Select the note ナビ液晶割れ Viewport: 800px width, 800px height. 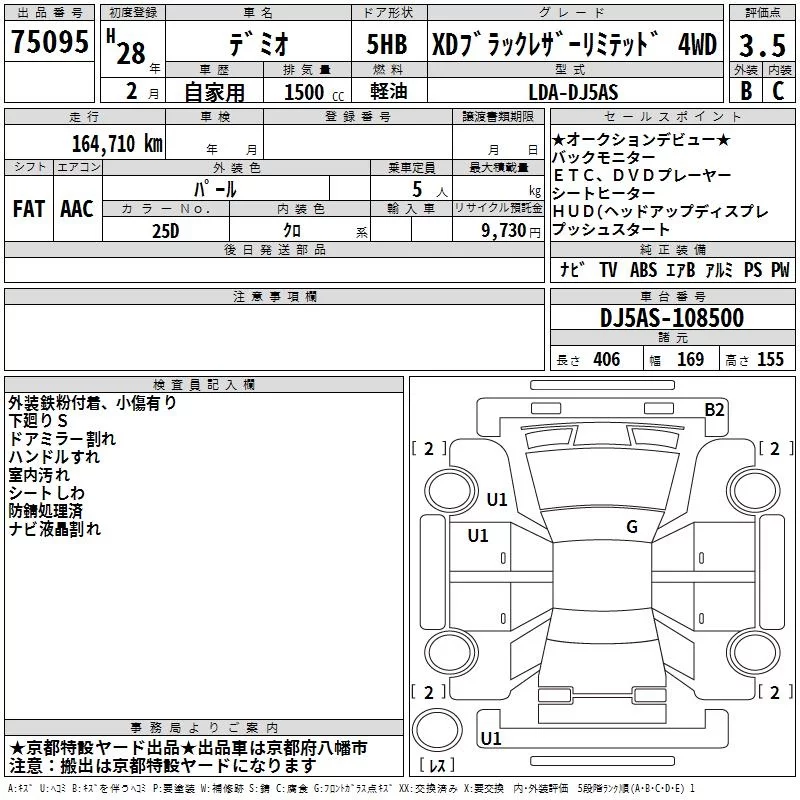[55, 529]
